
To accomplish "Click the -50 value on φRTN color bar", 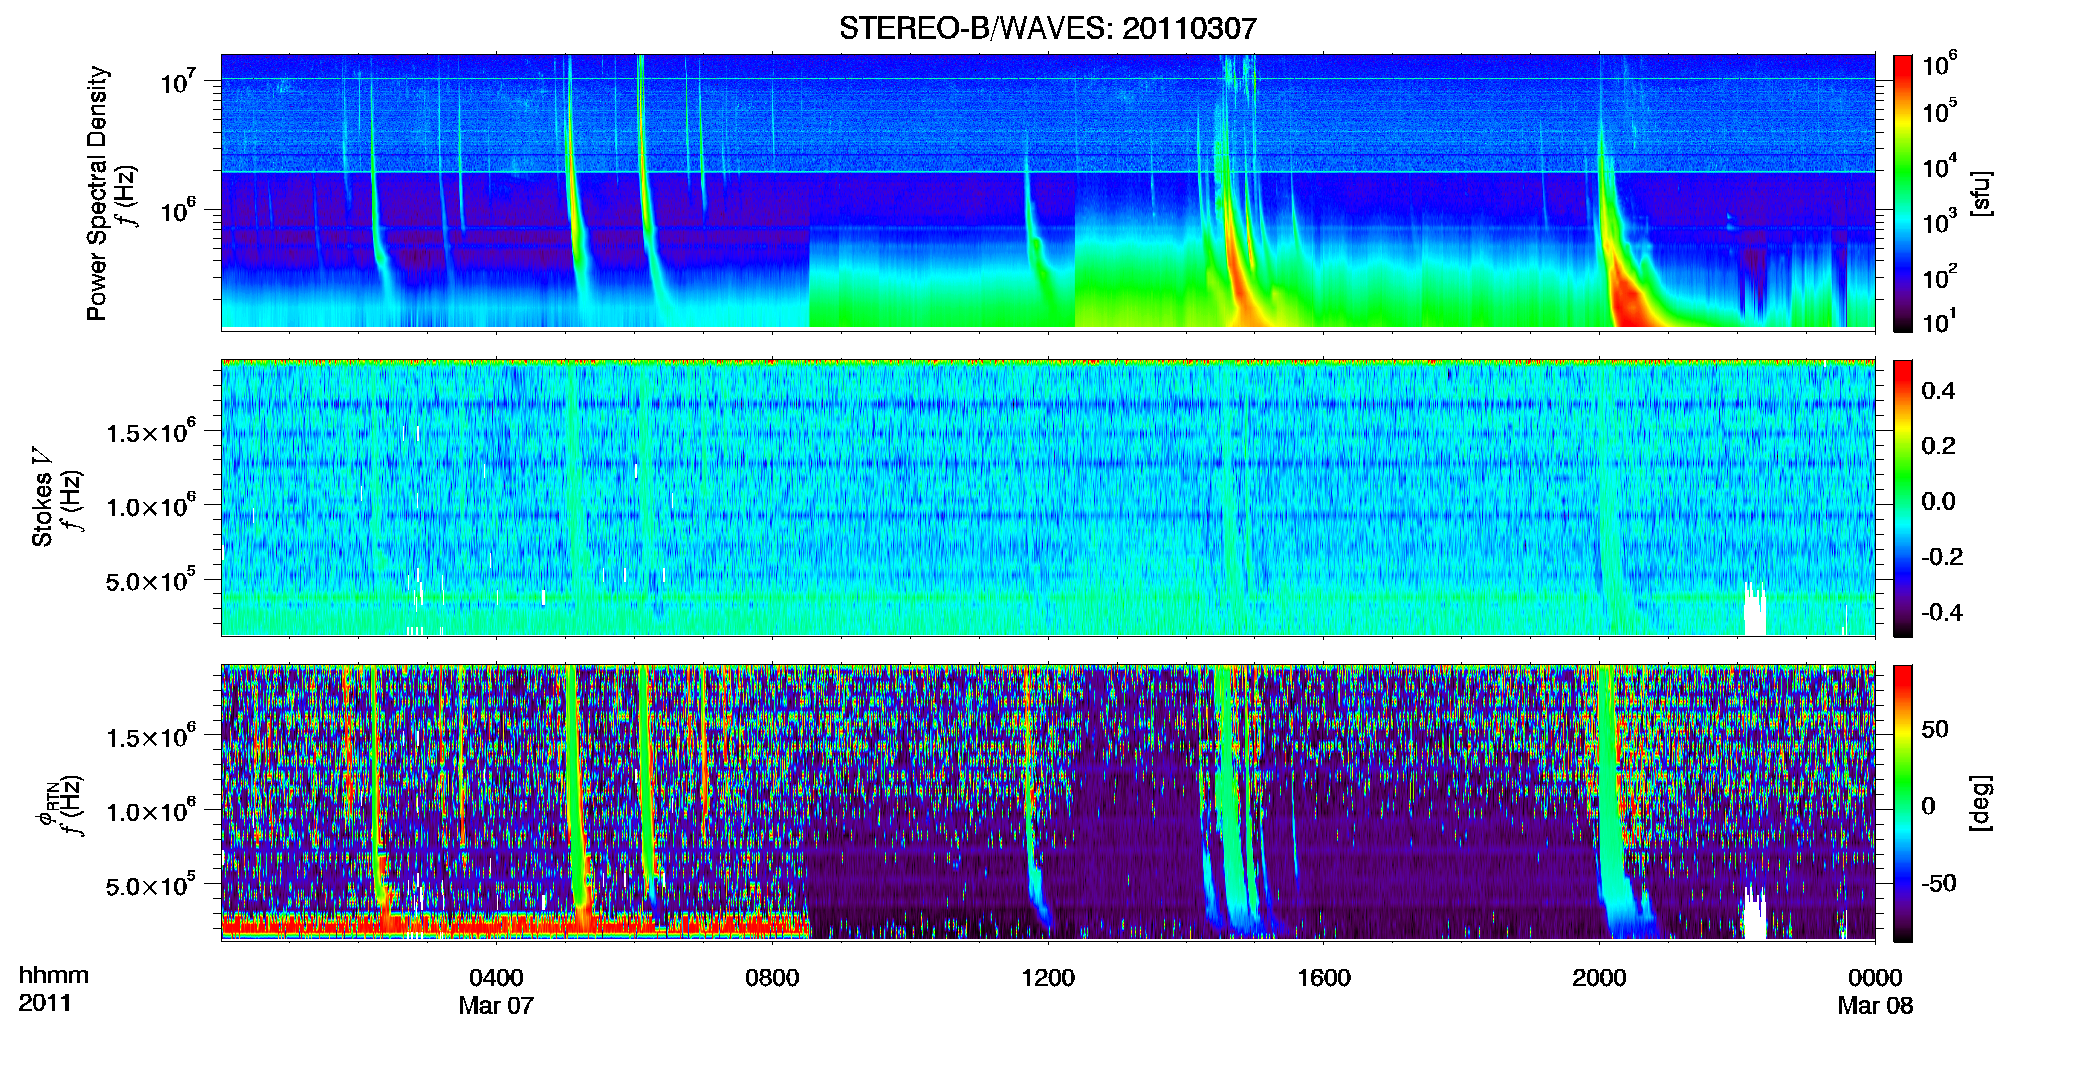I will [x=1939, y=883].
